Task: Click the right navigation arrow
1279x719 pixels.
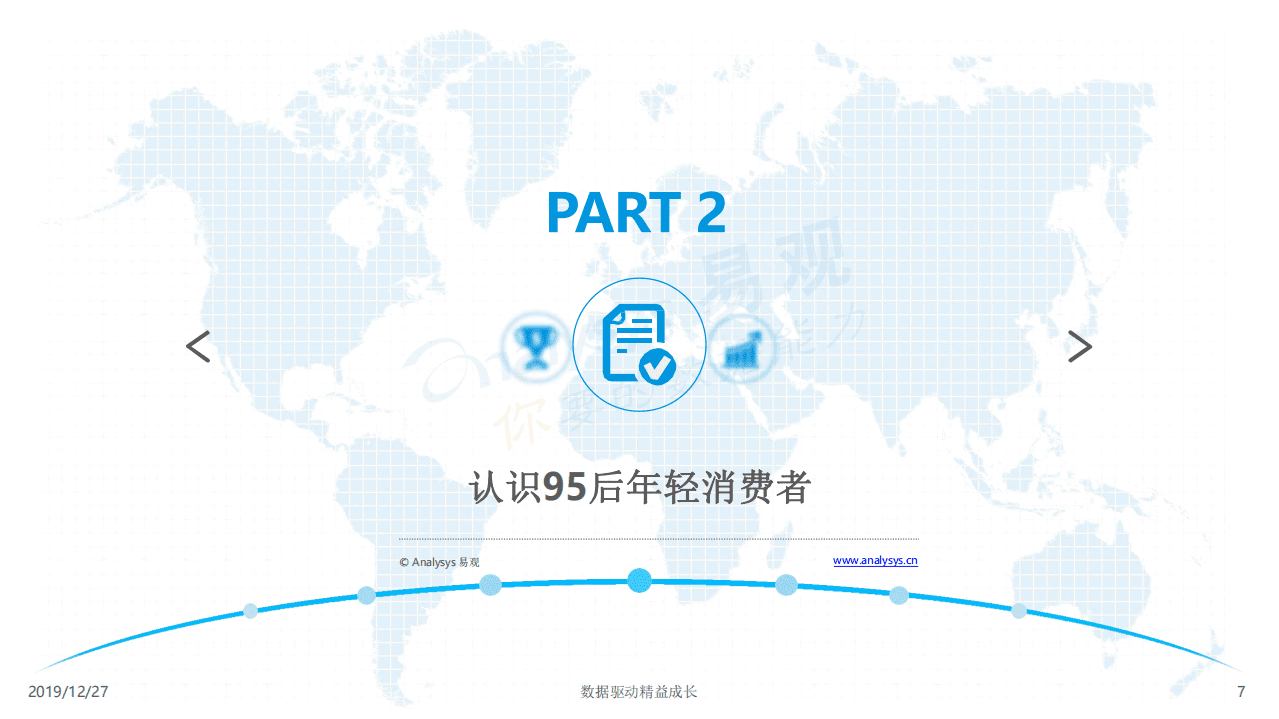Action: tap(1081, 346)
